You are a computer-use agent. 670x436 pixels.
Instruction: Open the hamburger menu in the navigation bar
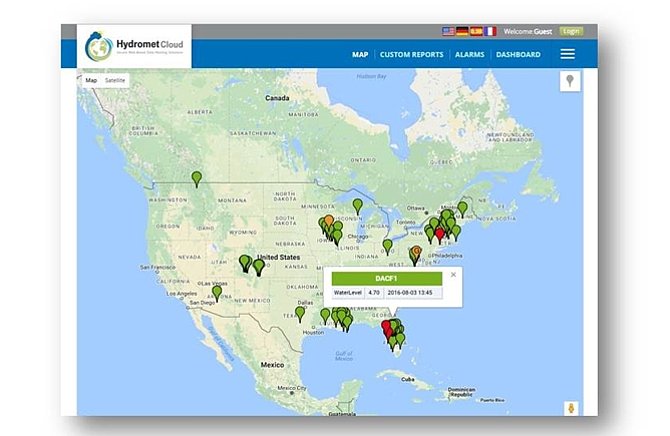(x=567, y=54)
